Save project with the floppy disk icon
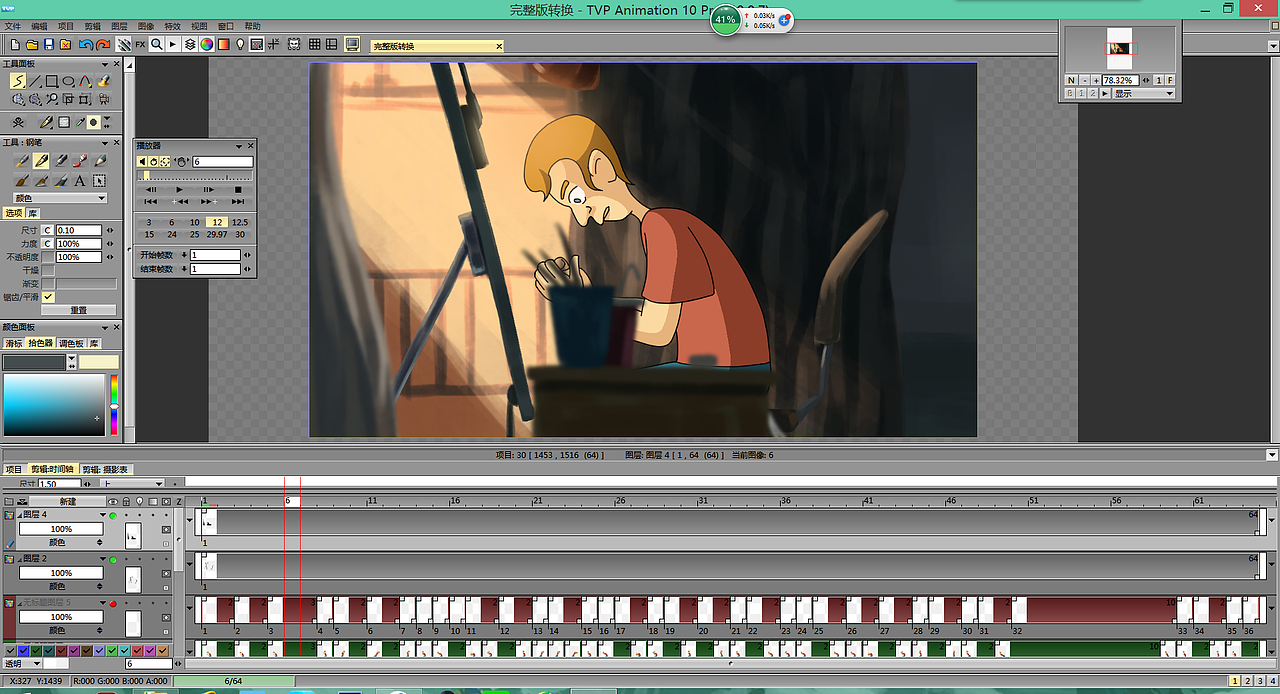Screen dimensions: 1280x694 (x=49, y=44)
